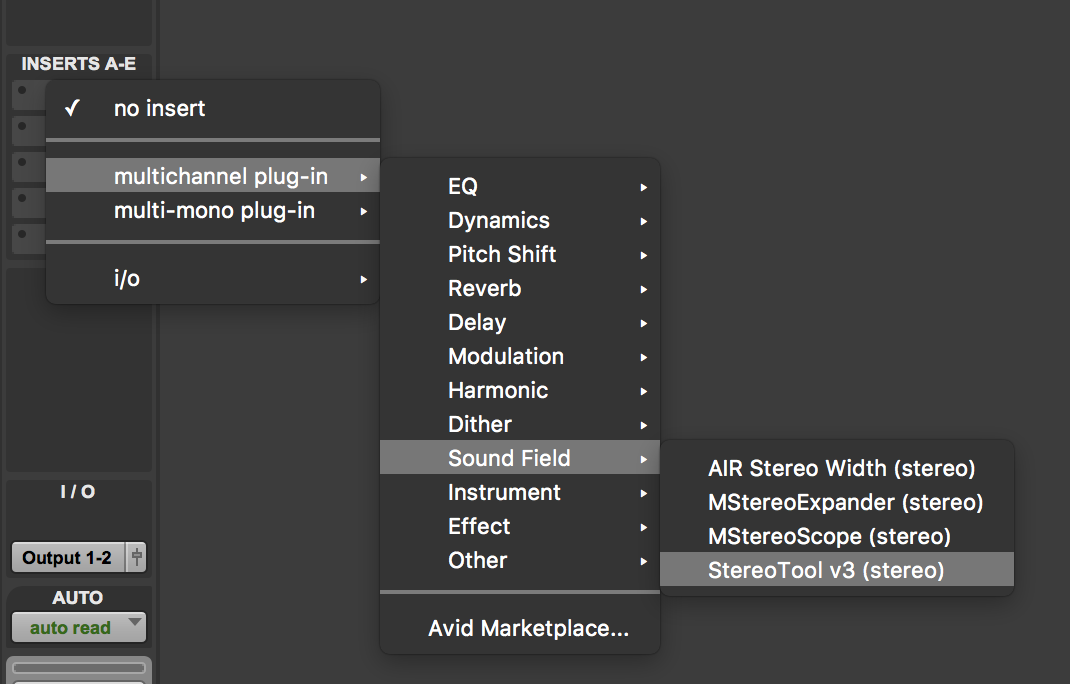Expand the Delay plug-in category
1070x684 pixels.
tap(519, 322)
